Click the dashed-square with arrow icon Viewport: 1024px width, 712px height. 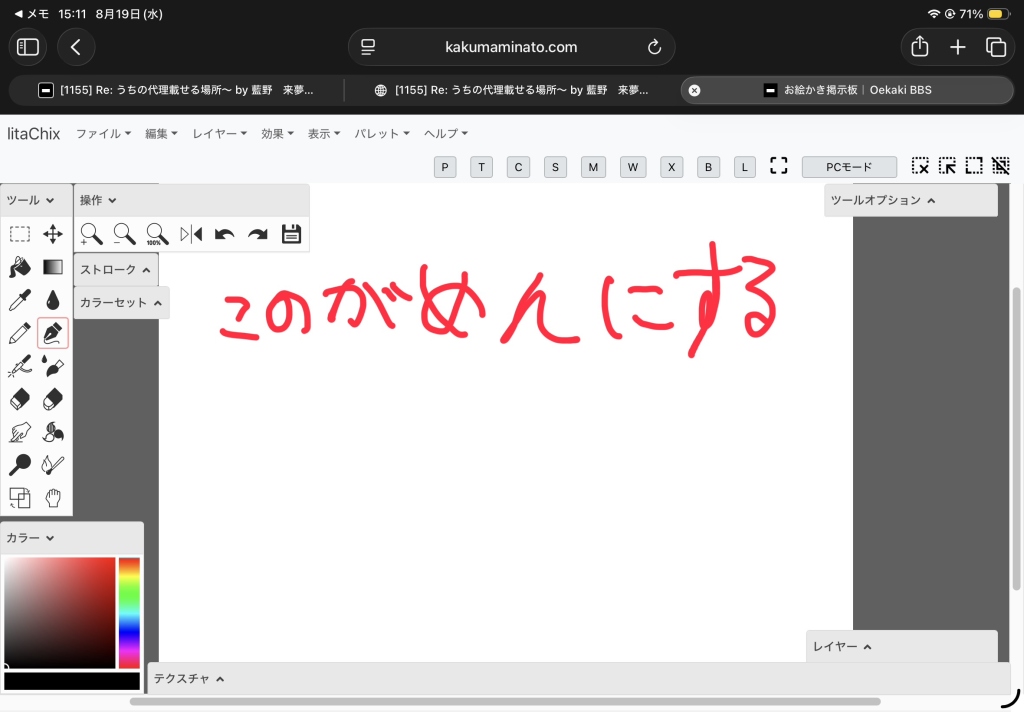[x=947, y=166]
